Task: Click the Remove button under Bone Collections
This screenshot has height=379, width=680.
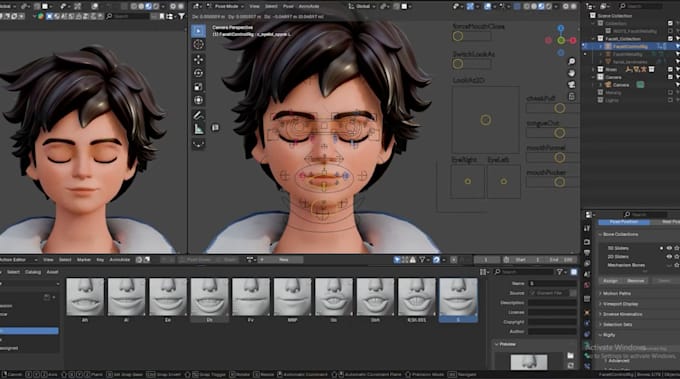Action: pos(636,281)
